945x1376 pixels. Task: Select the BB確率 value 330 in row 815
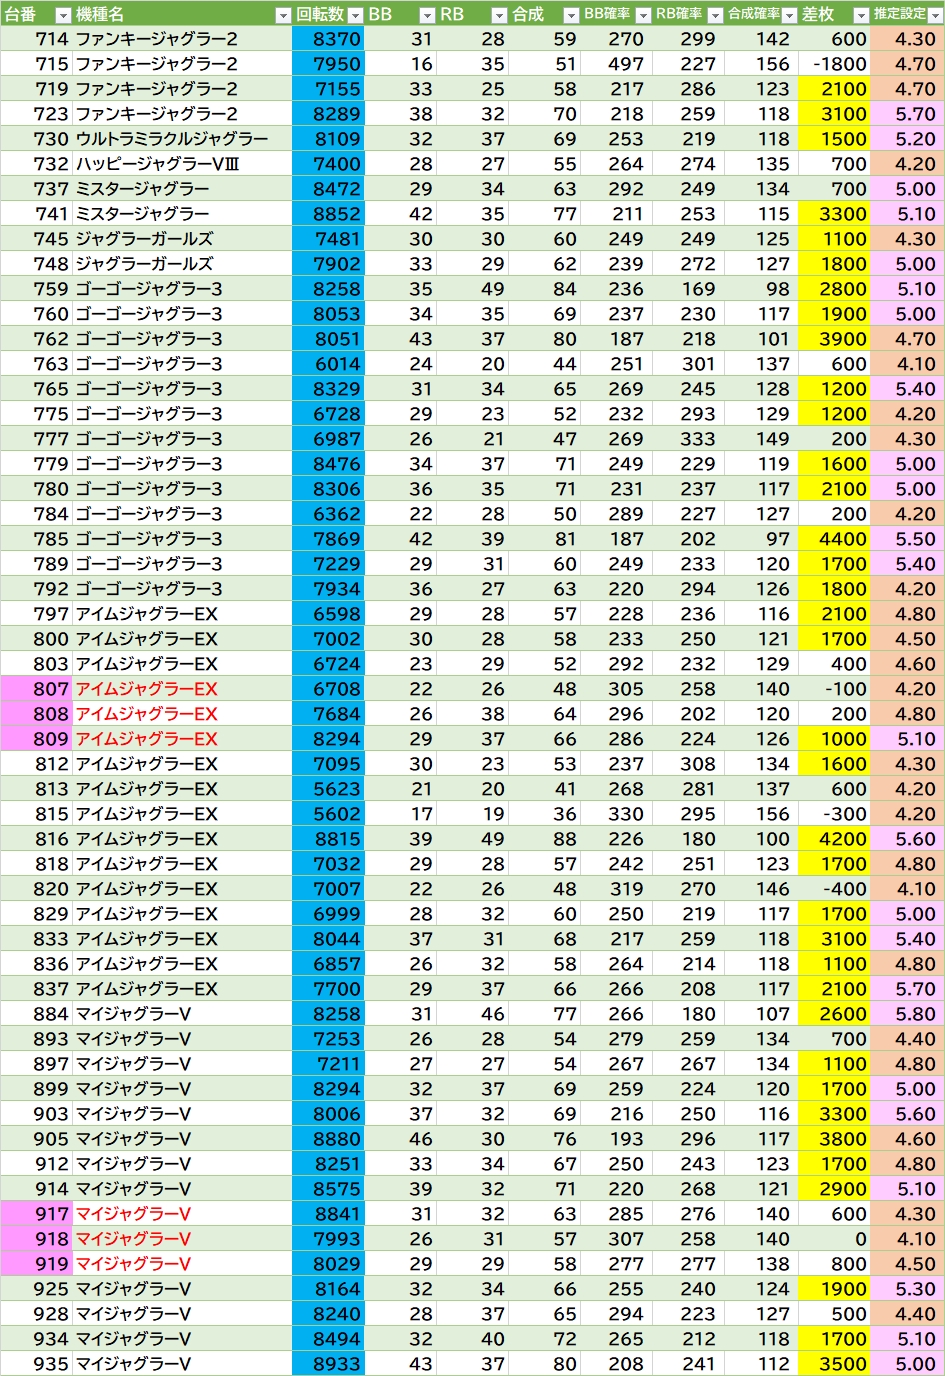616,814
